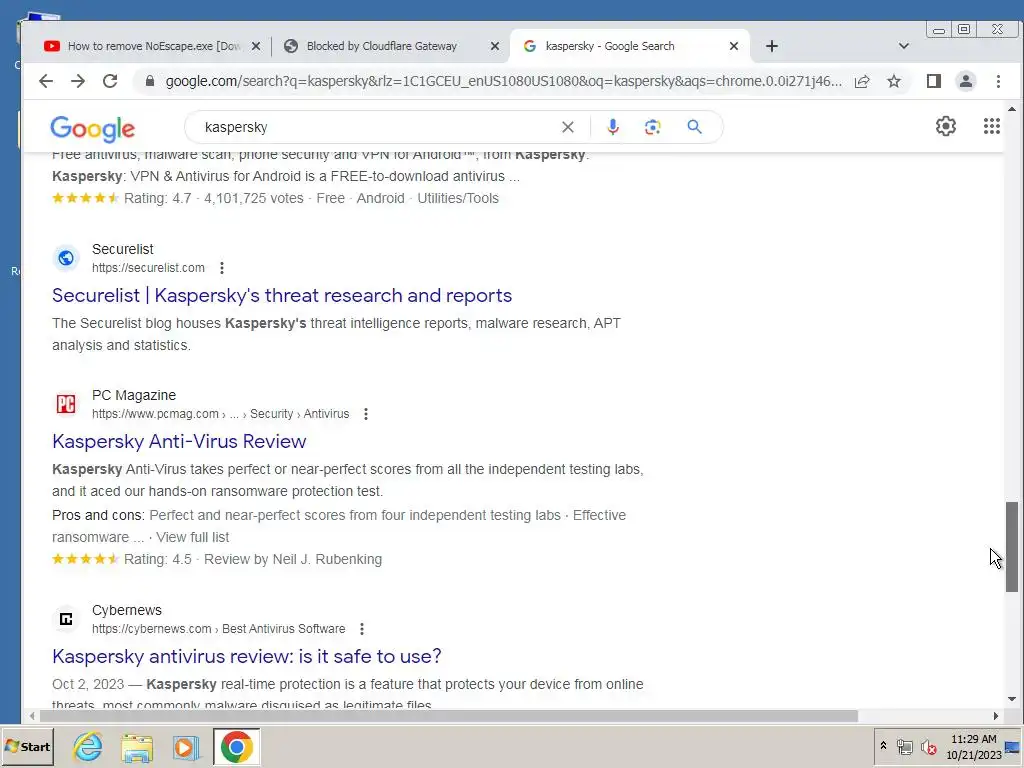View site information padlock icon
Screen dimensions: 1024x768
click(150, 81)
